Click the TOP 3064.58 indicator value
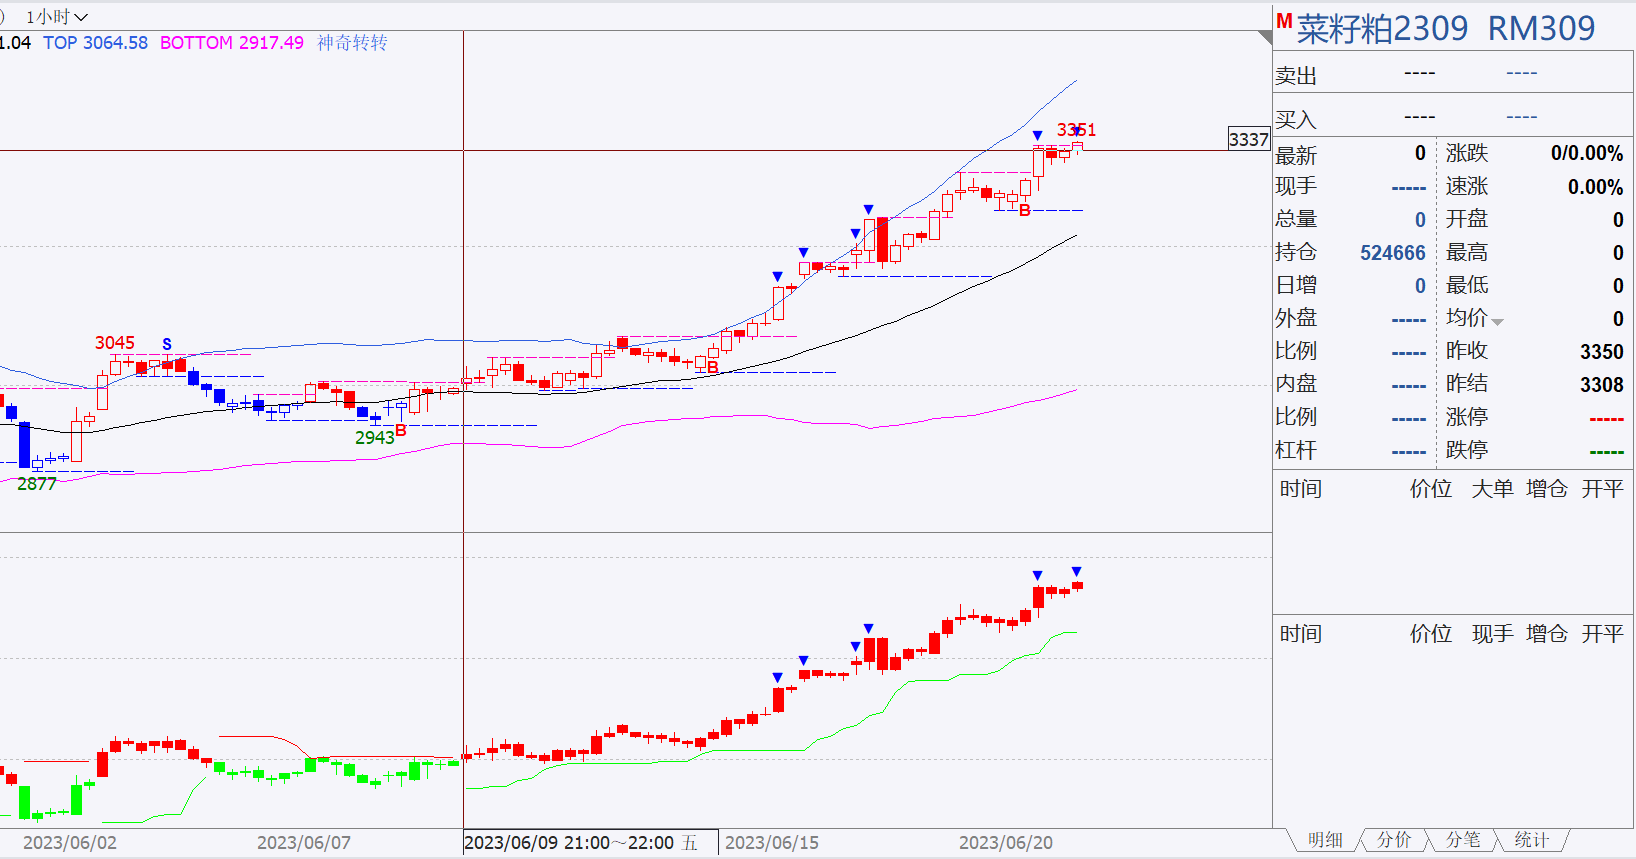 tap(95, 43)
